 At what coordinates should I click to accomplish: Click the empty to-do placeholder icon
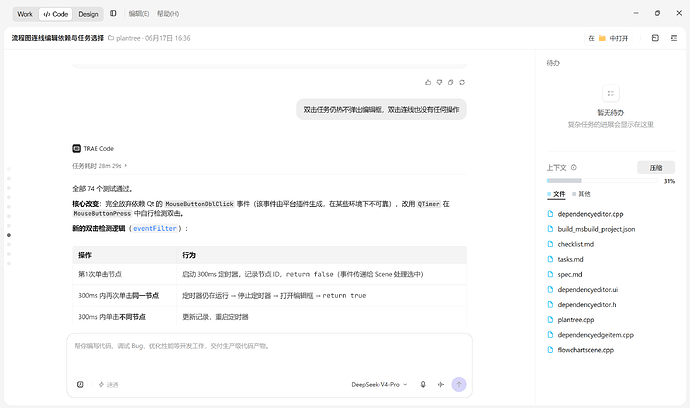610,93
